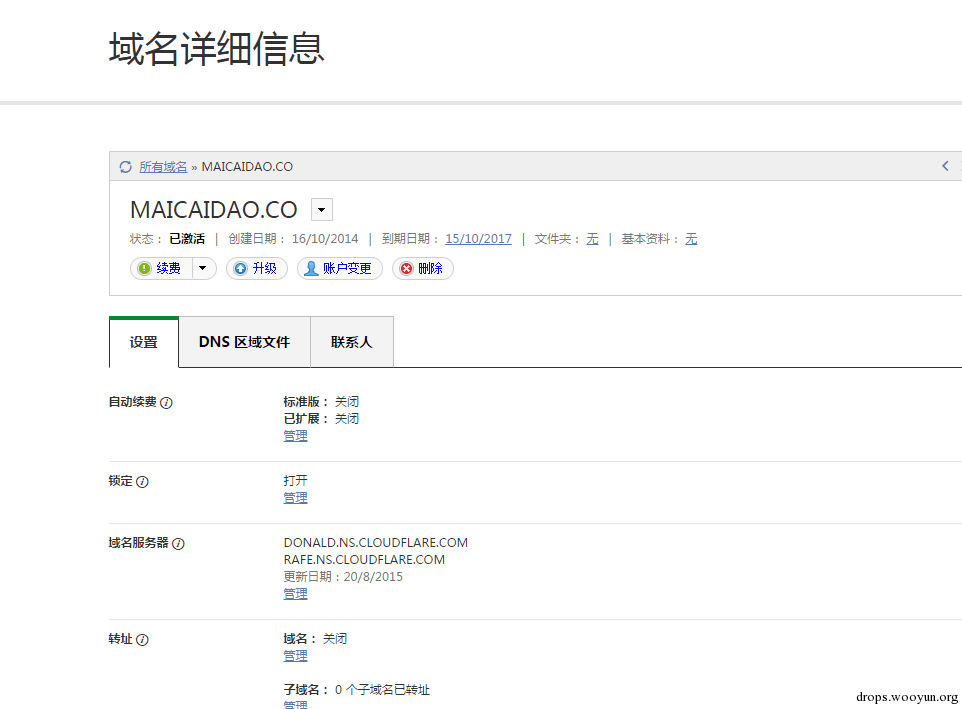The width and height of the screenshot is (962, 709).
Task: Click the 标准版: 关闭 text
Action: pos(321,402)
